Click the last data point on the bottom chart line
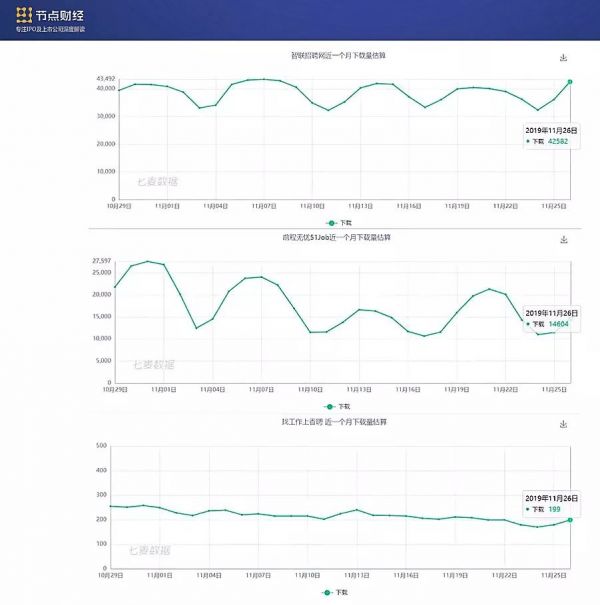Viewport: 600px width, 605px height. coord(570,520)
